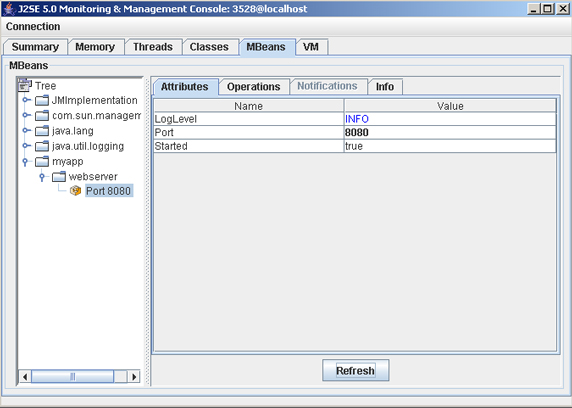Click the tree horizontal scrollbar thumb
Viewport: 572px width, 408px height.
coord(73,377)
